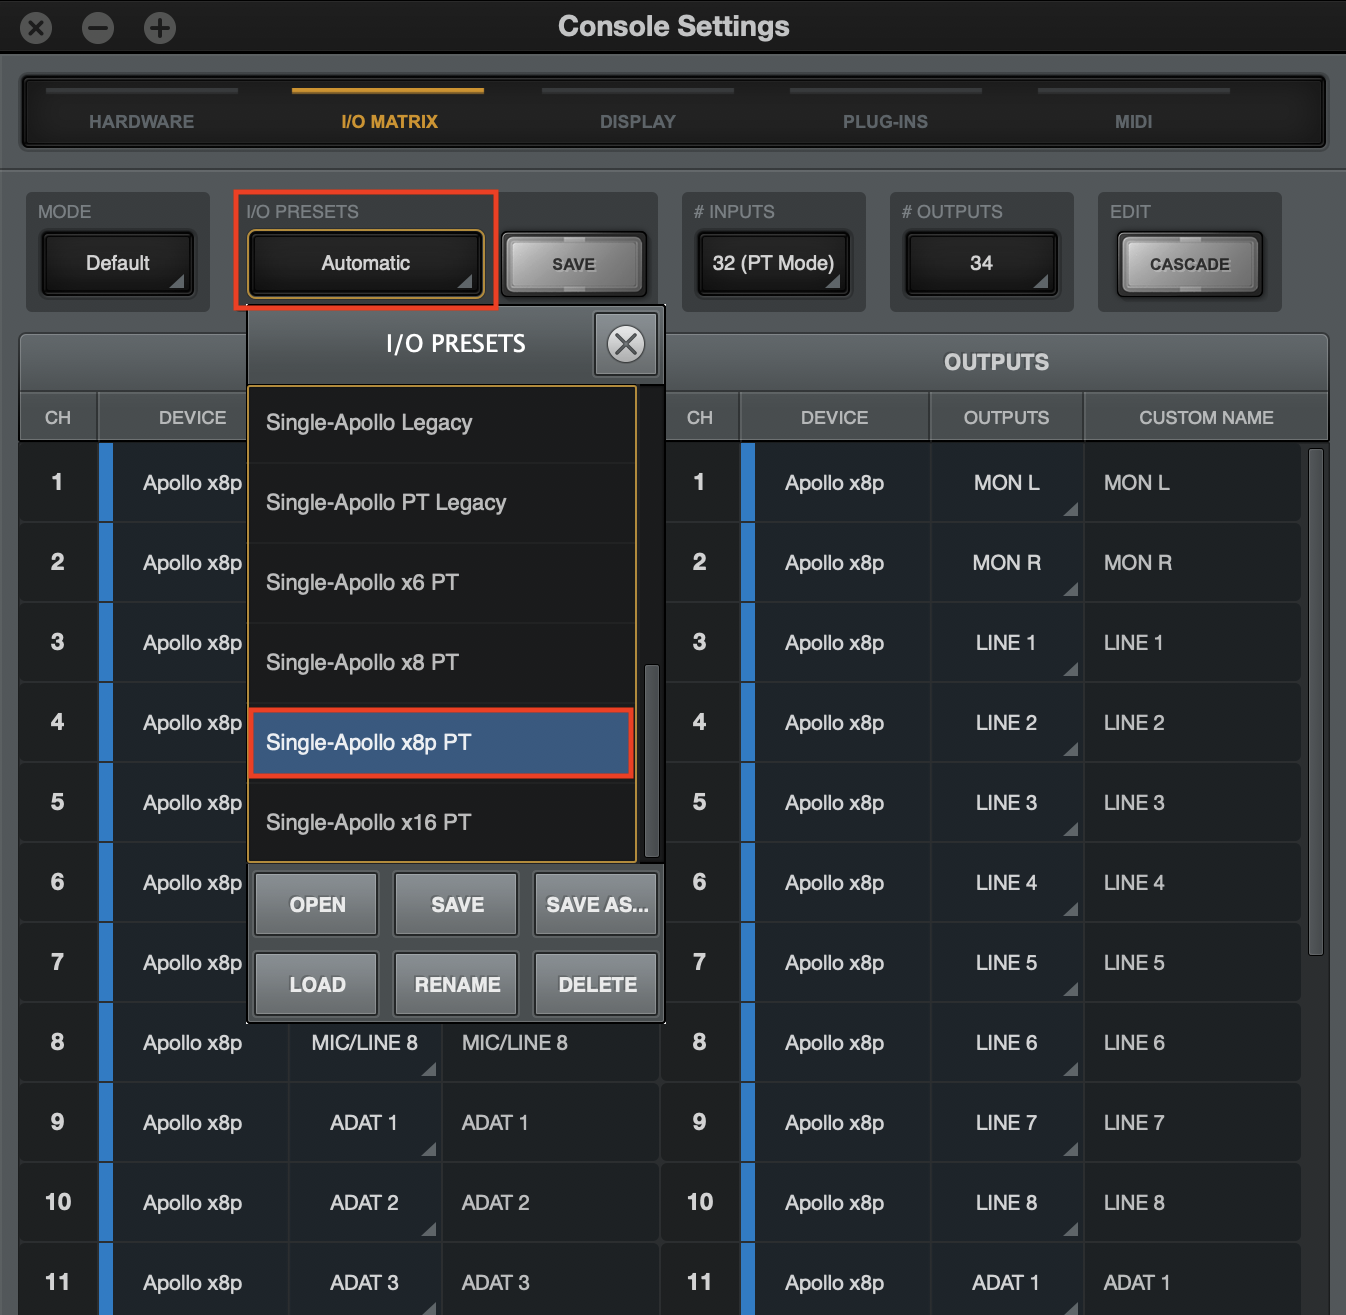The width and height of the screenshot is (1346, 1315).
Task: Click the disclosure triangle on MON L output
Action: tap(1071, 510)
